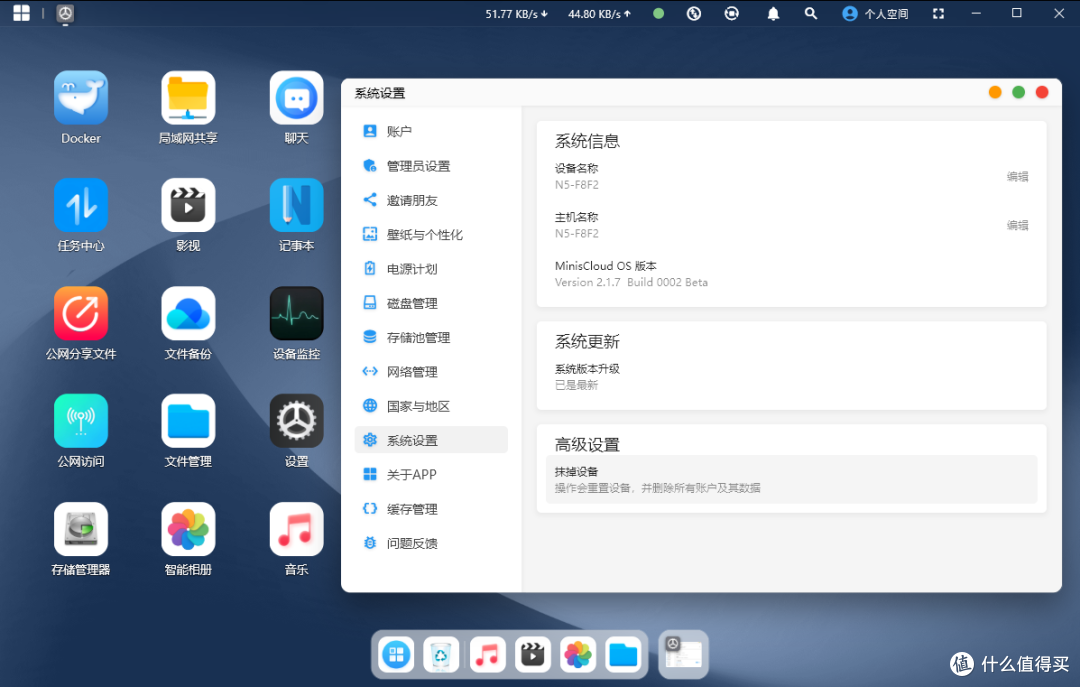Screen dimensions: 1080x687
Task: Click the sync circle icon in the top bar
Action: click(x=731, y=13)
